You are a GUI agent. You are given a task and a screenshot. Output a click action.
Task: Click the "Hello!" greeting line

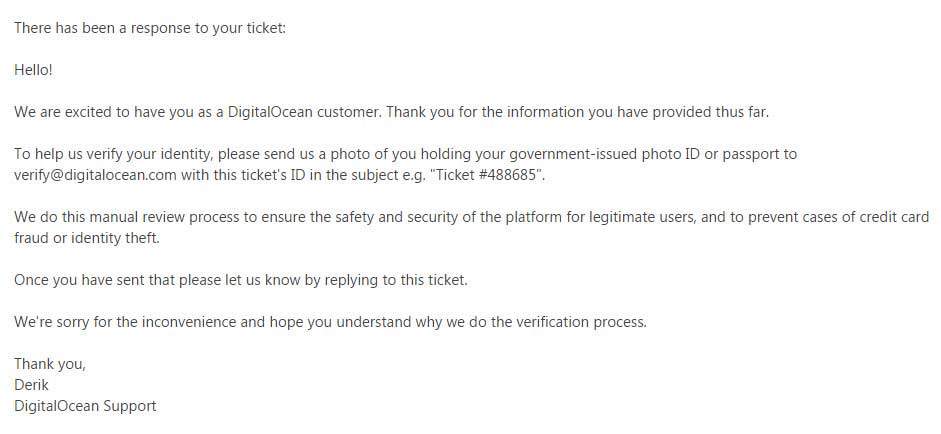(x=33, y=70)
